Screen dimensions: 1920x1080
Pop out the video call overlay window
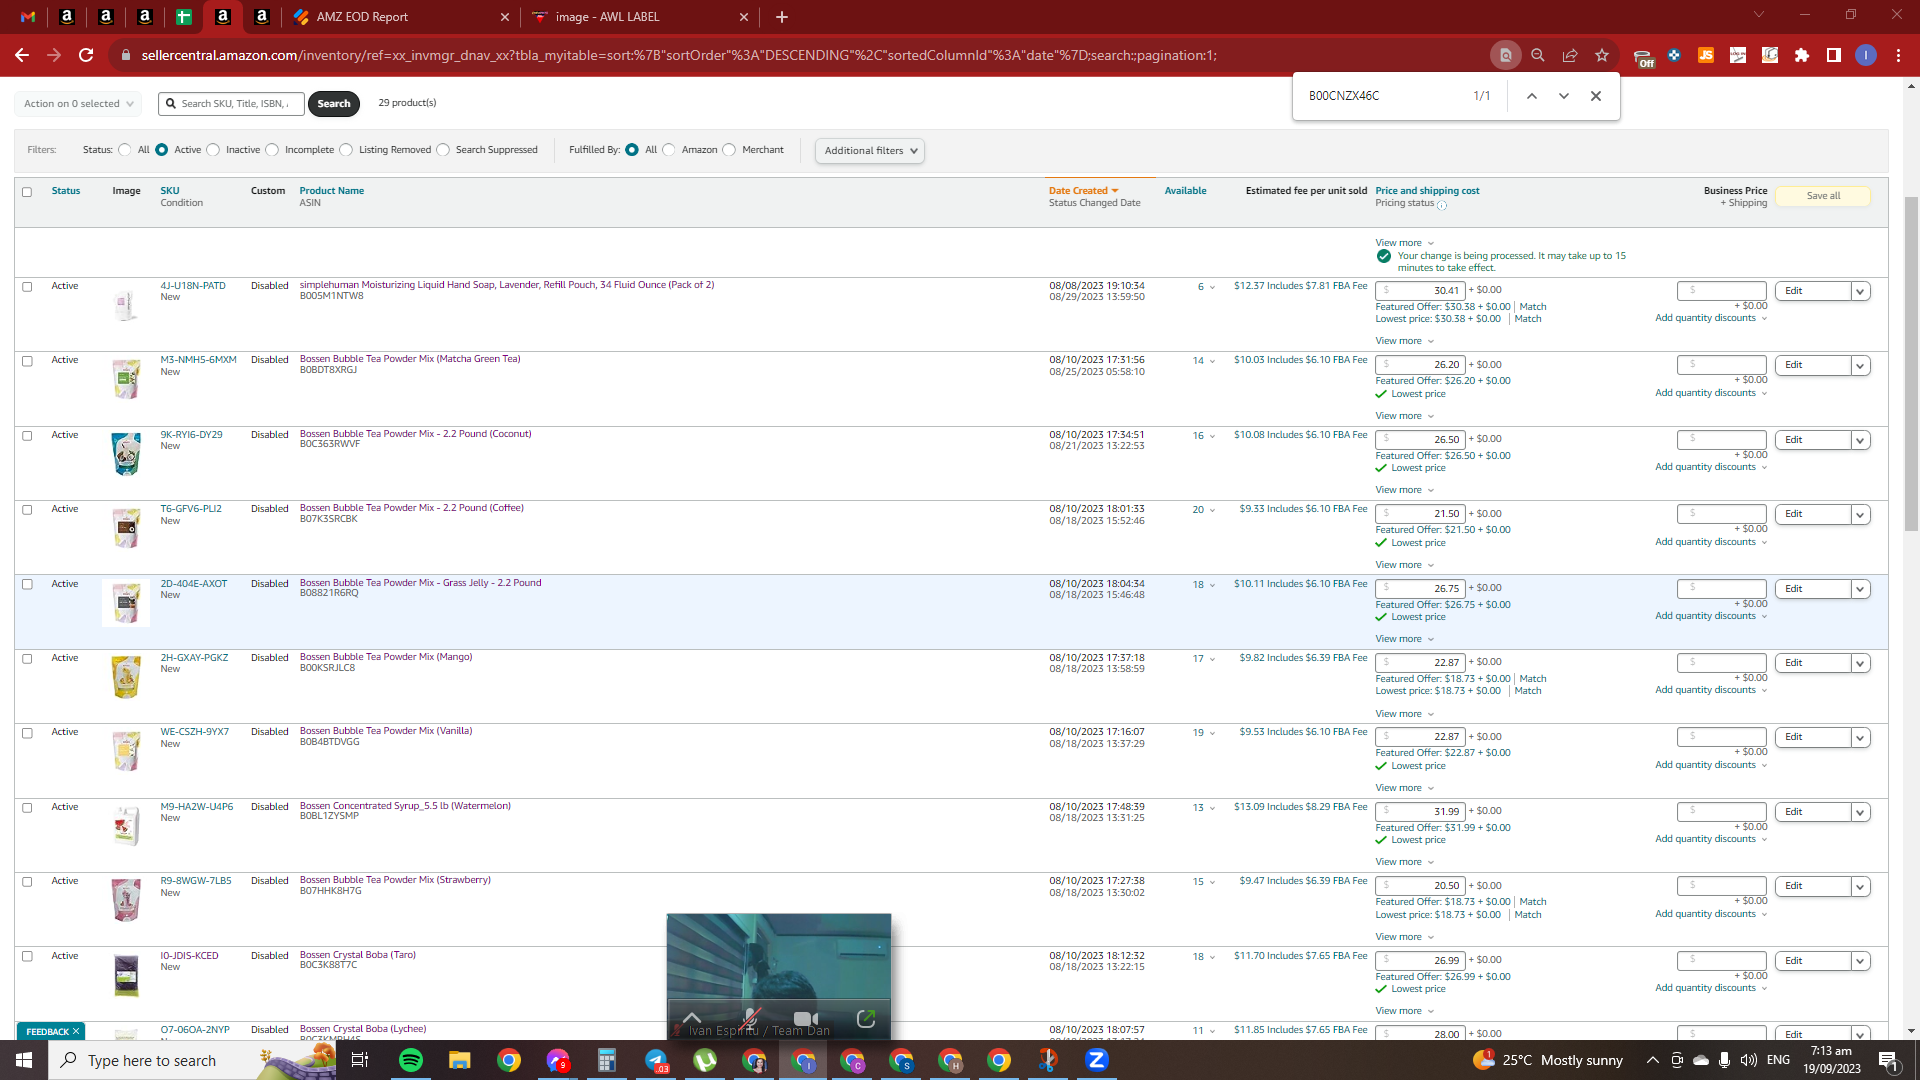866,1018
